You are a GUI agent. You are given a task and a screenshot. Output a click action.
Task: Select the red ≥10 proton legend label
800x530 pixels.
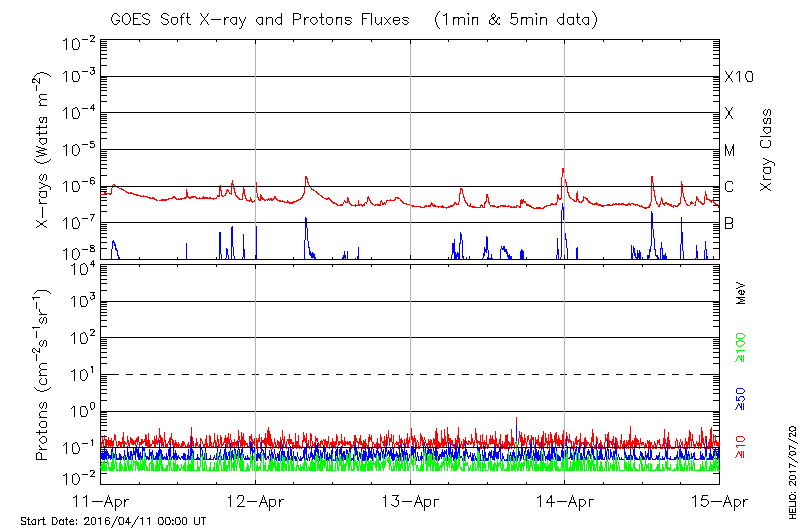pyautogui.click(x=741, y=447)
